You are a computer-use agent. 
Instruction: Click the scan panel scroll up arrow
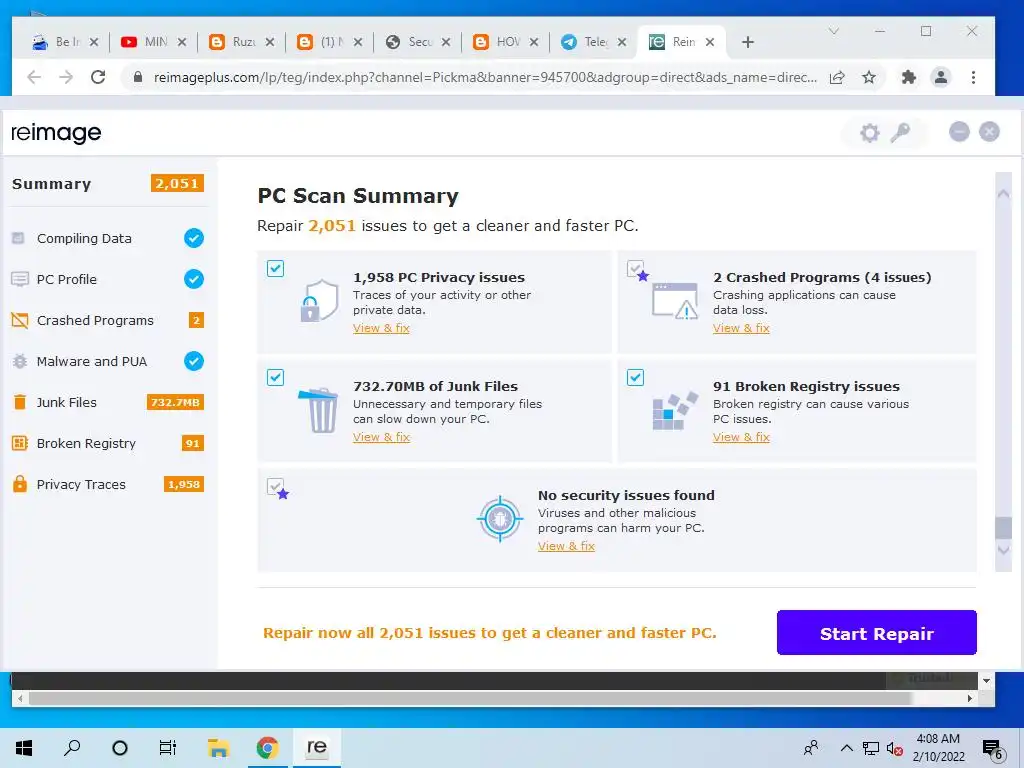1003,194
